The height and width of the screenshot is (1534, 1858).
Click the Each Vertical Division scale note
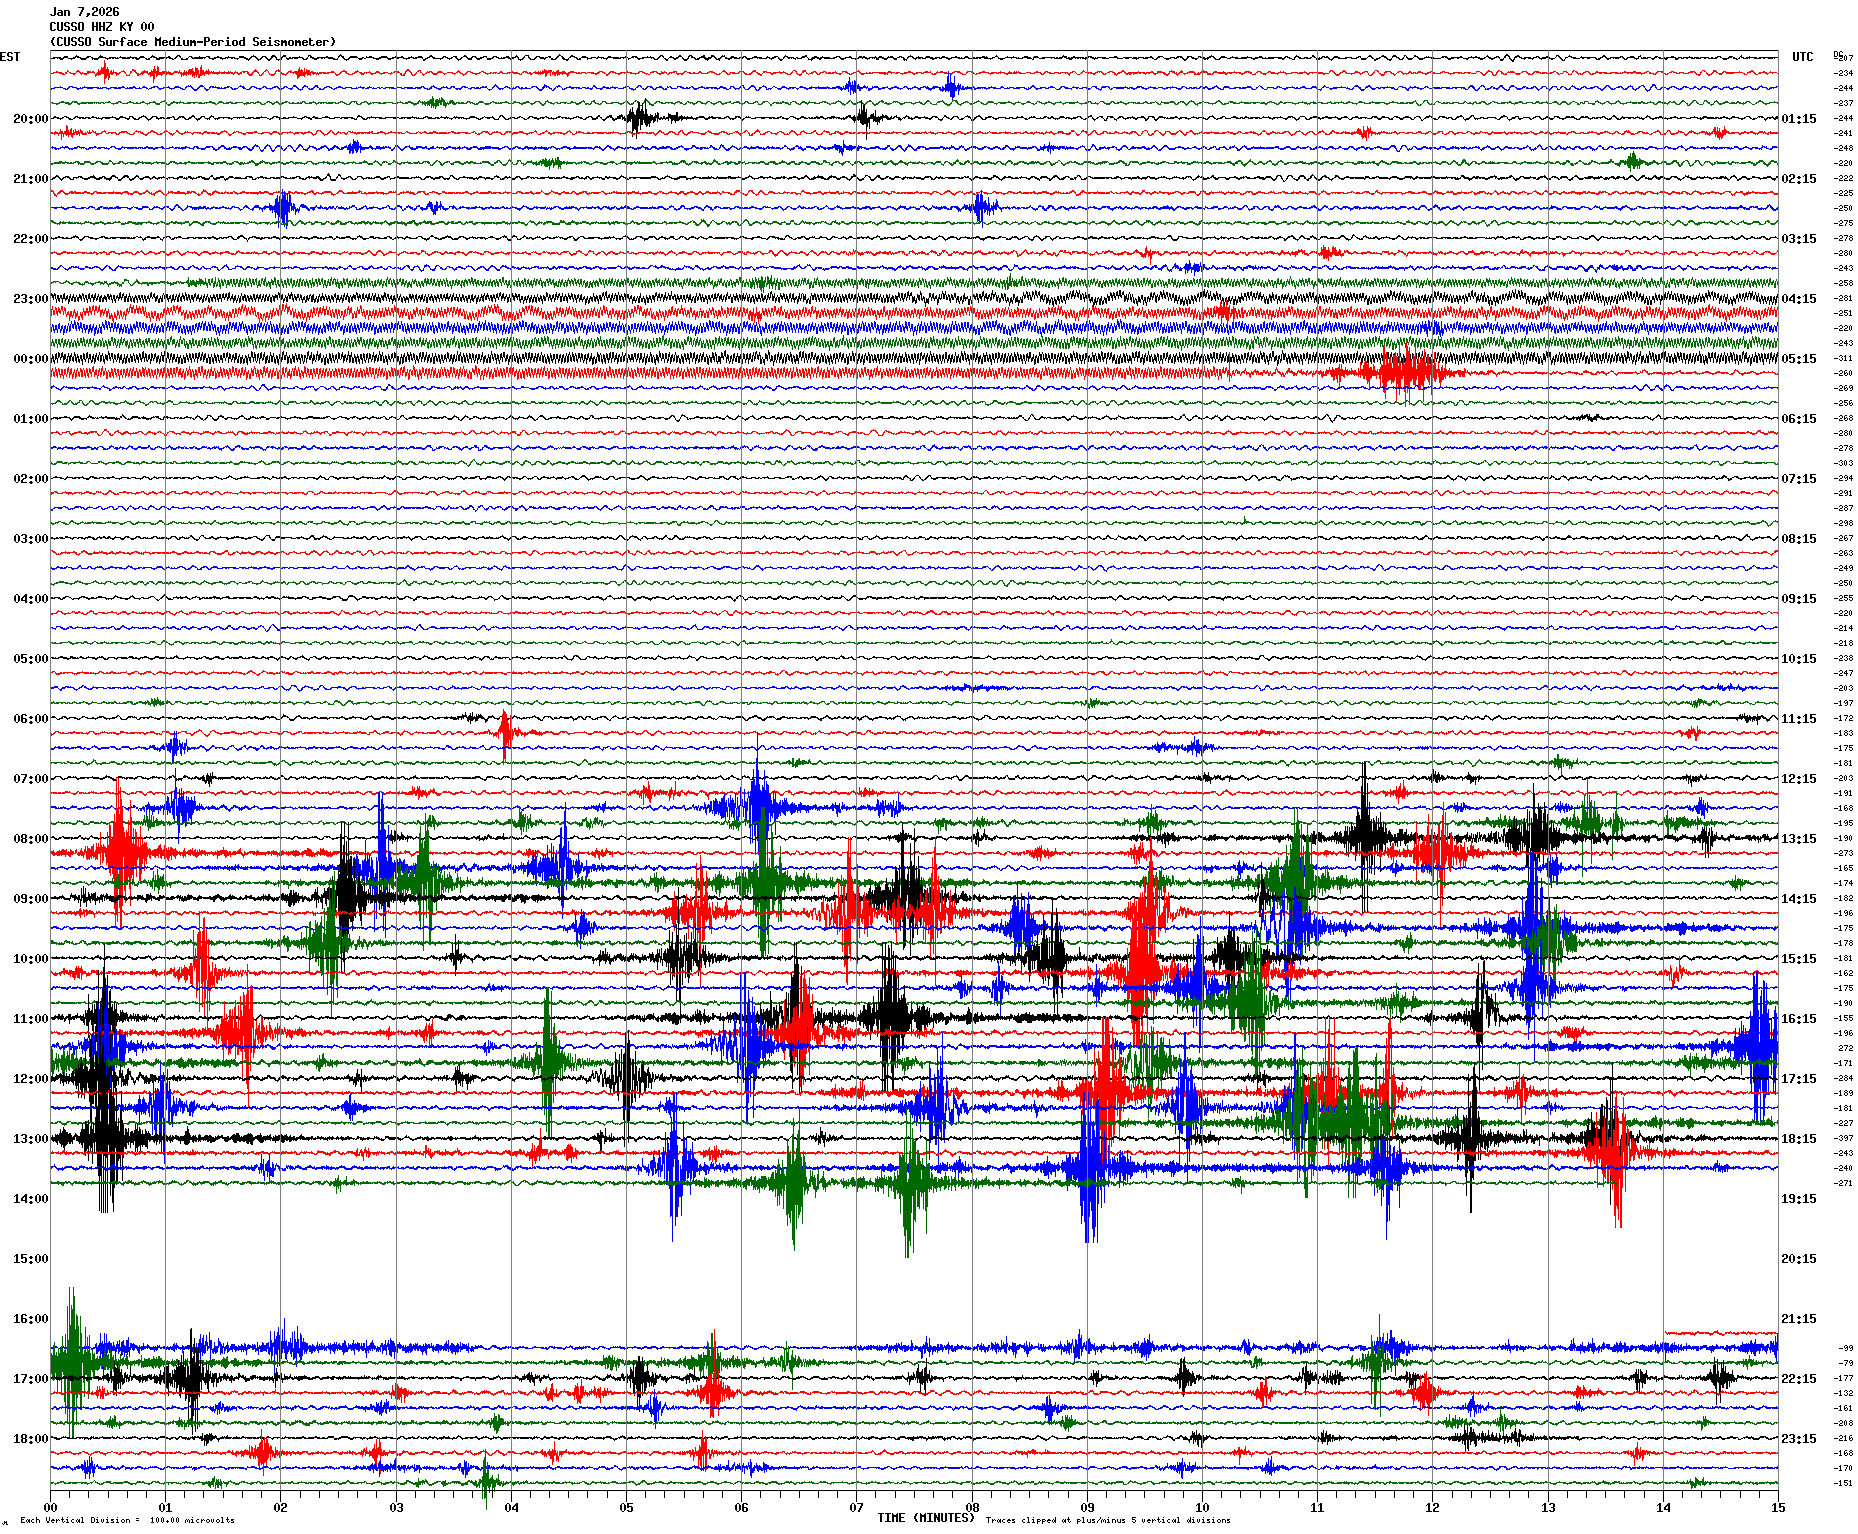[127, 1520]
